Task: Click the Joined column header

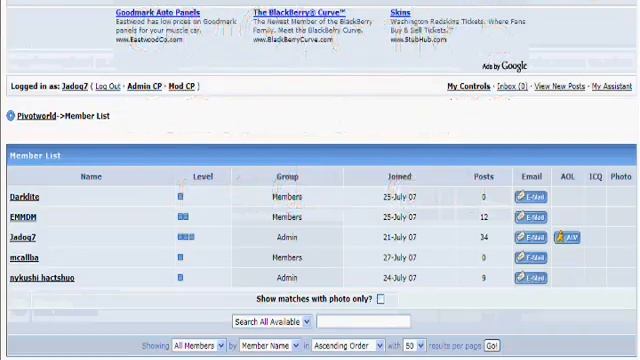Action: (400, 177)
